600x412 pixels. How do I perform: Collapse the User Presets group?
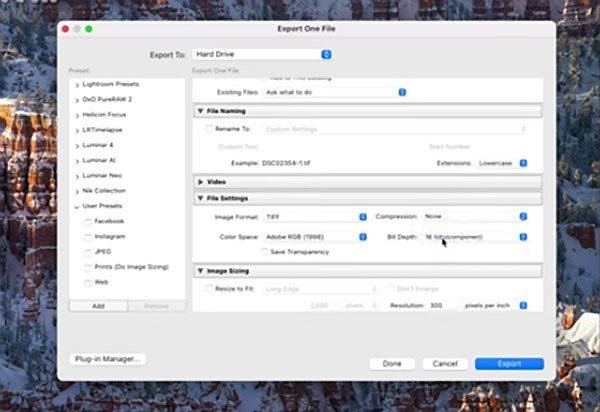tap(77, 207)
